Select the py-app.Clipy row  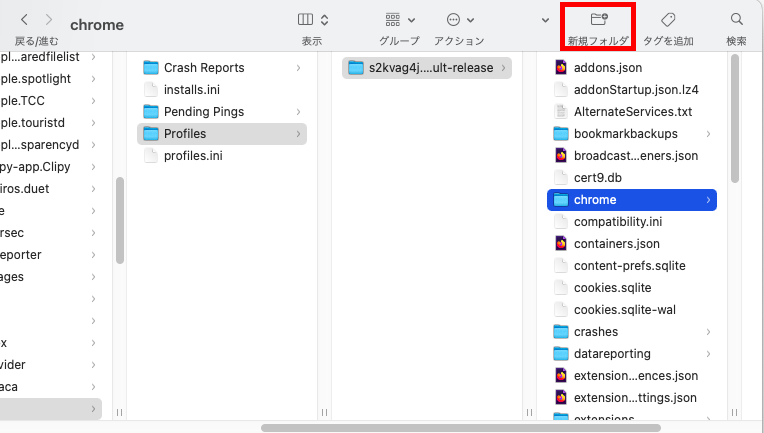51,167
